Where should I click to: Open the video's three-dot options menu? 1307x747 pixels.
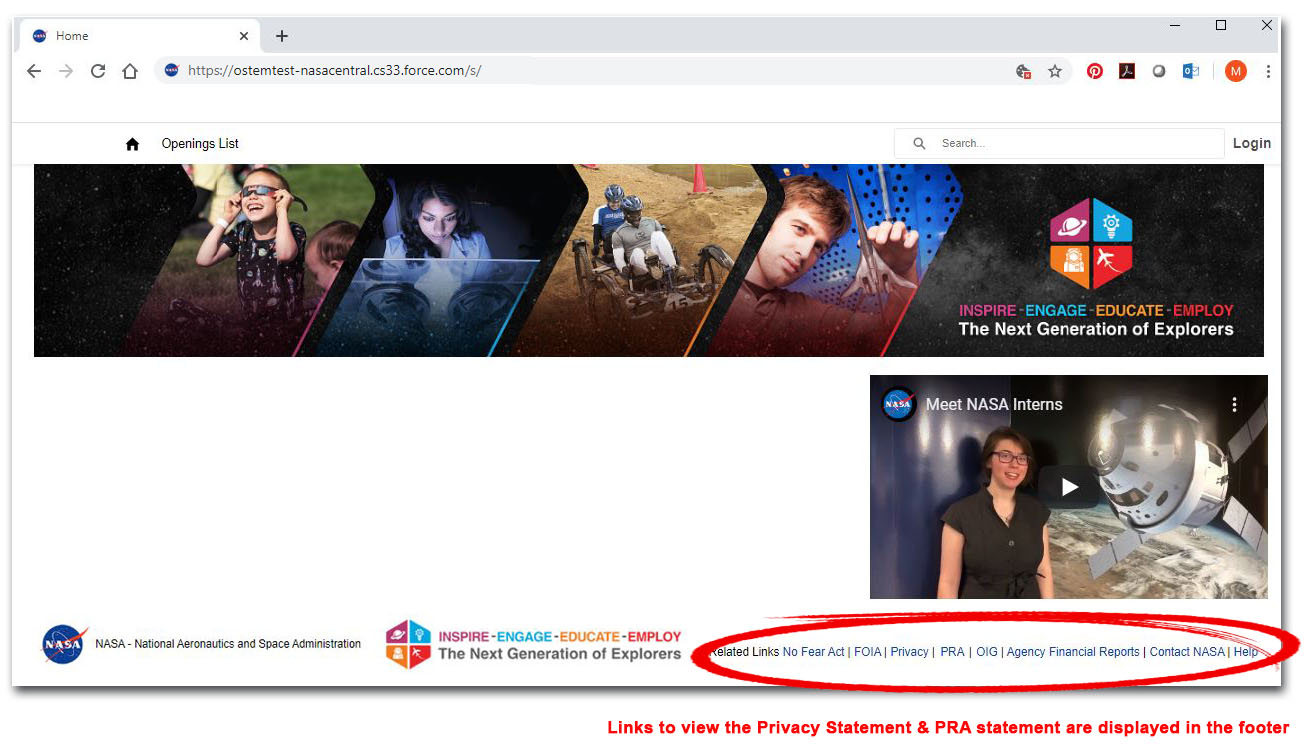pos(1235,404)
